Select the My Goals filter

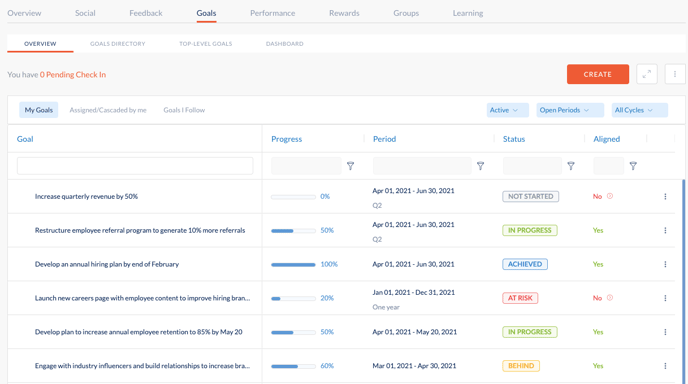click(x=39, y=110)
